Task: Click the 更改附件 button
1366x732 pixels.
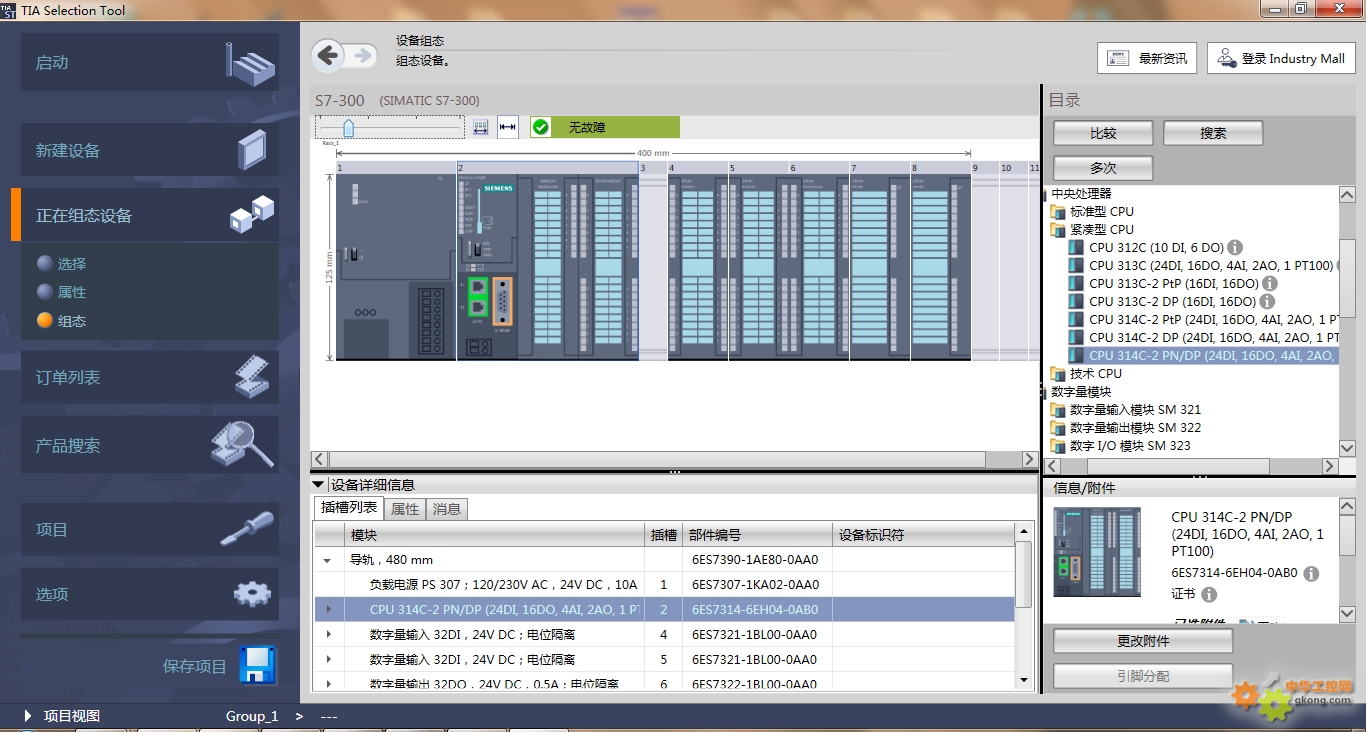Action: click(1143, 641)
